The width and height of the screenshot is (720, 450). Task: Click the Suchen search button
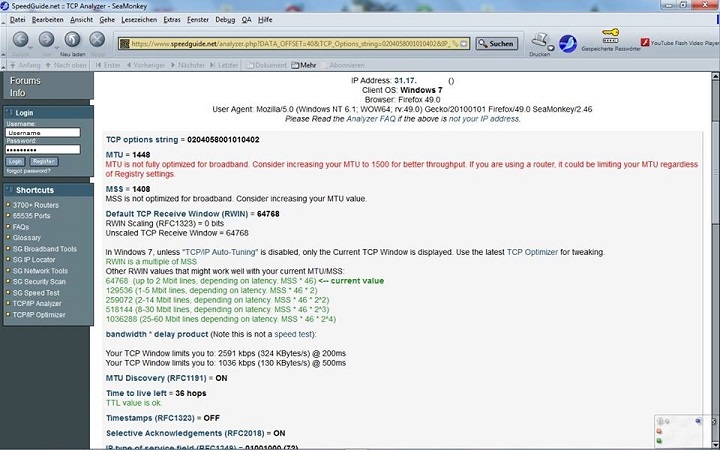pyautogui.click(x=496, y=44)
